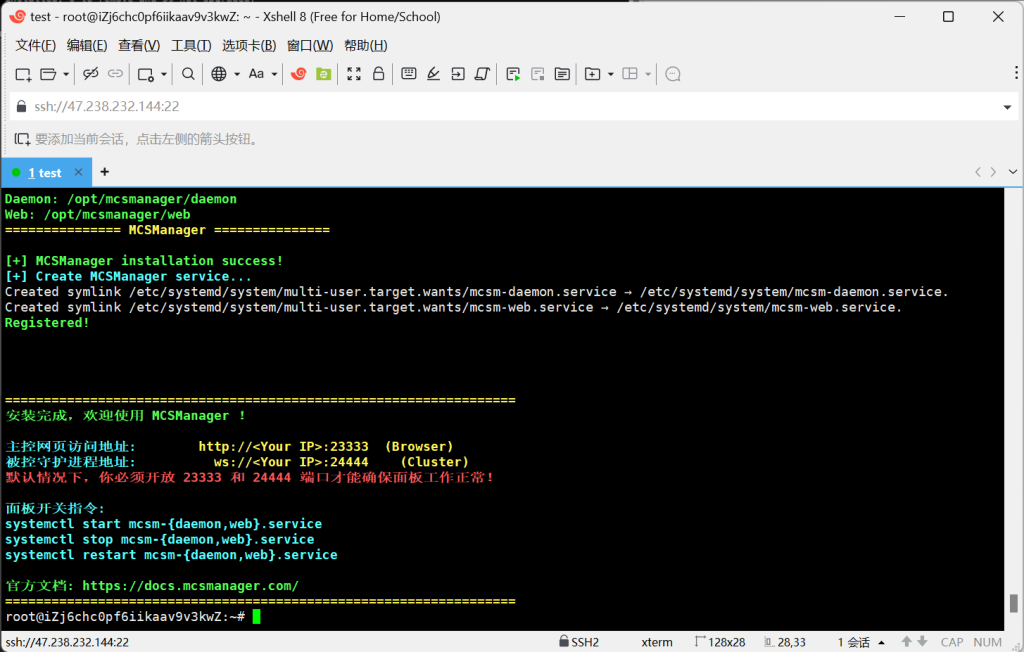The image size is (1024, 652).
Task: Launch Xftp green folder icon
Action: [x=323, y=74]
